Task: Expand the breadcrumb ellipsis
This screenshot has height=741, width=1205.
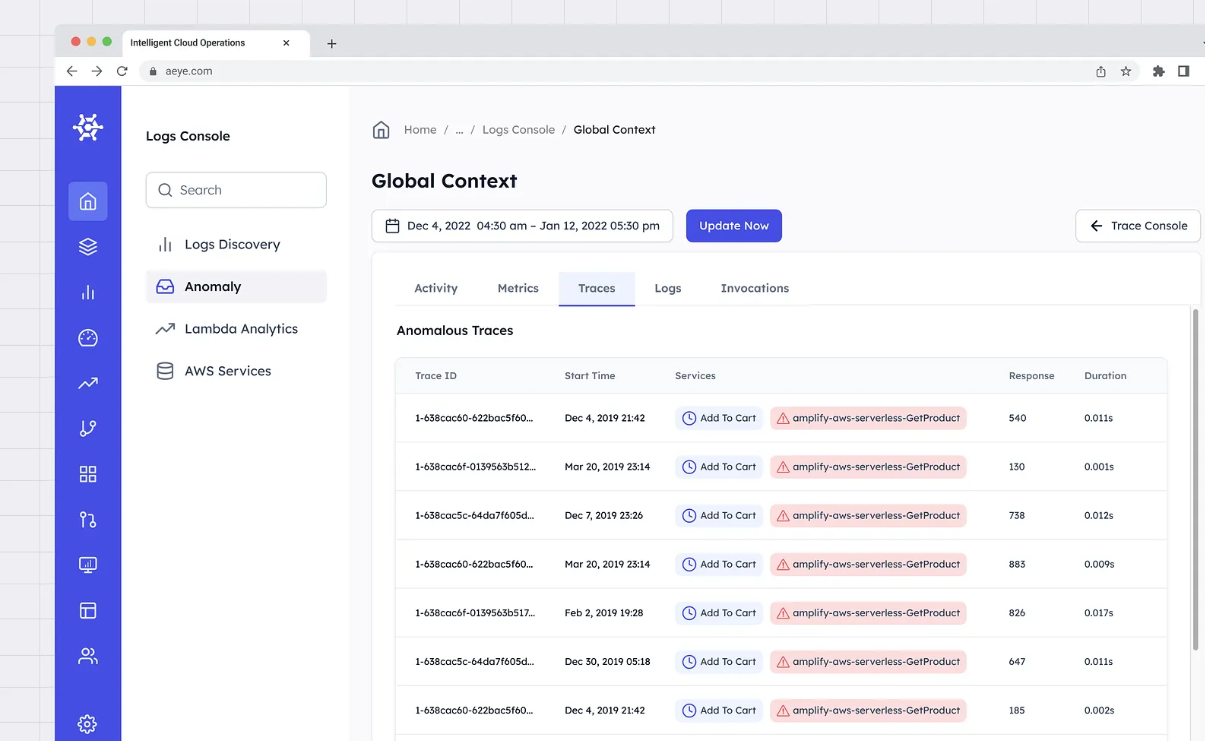Action: (459, 130)
